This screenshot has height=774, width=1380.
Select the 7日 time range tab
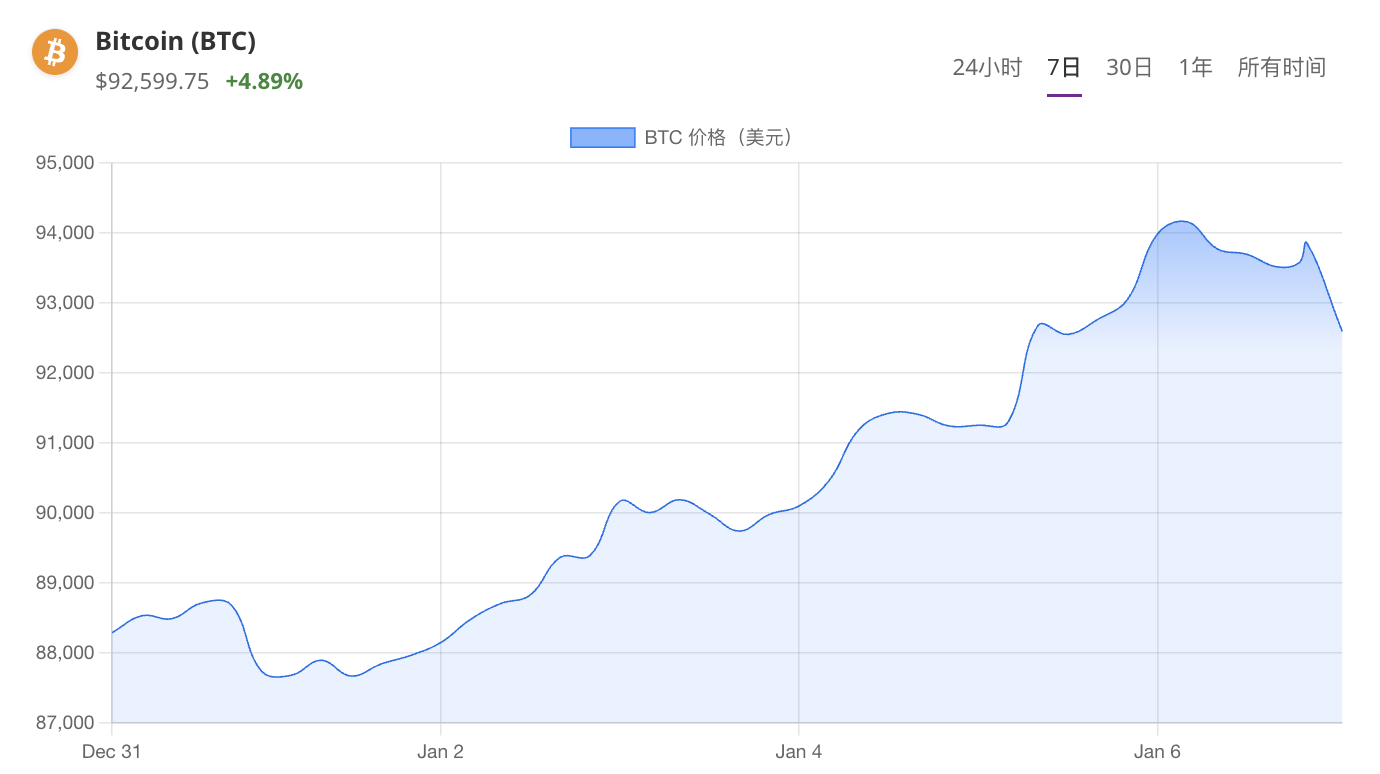click(1064, 67)
